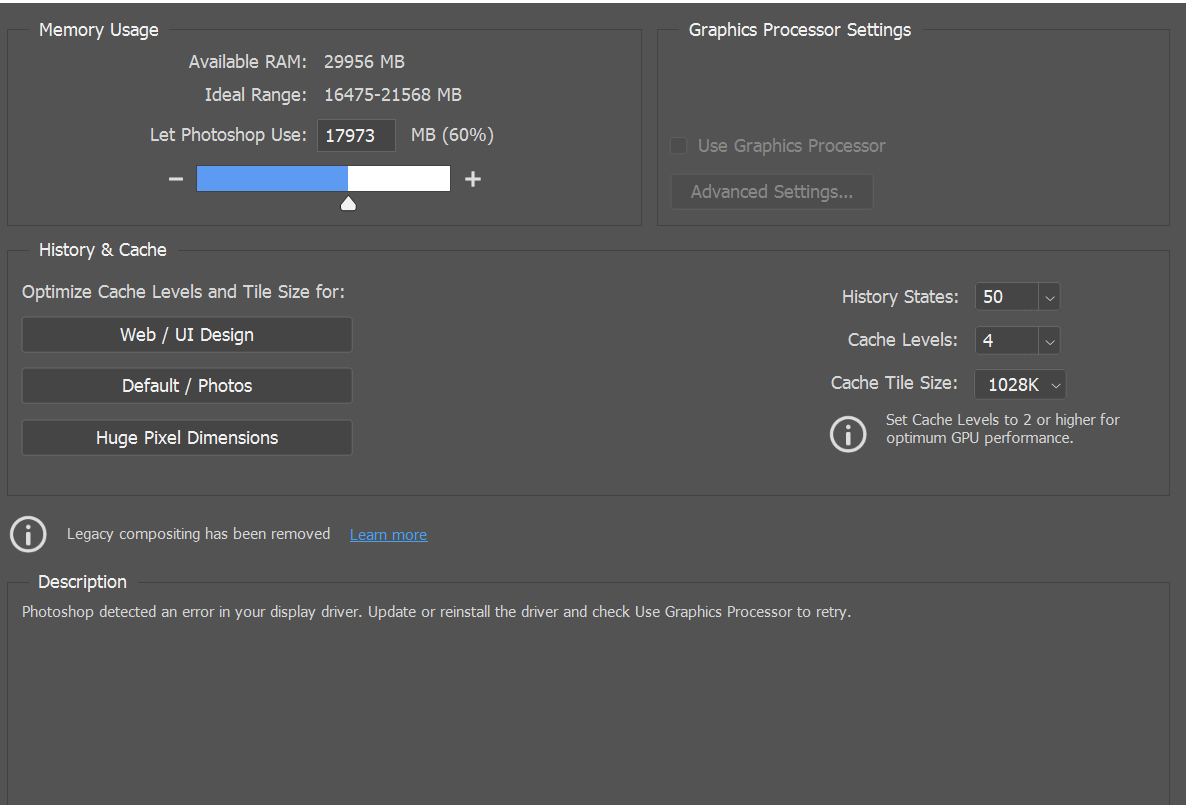Choose the Huge Pixel Dimensions preset
This screenshot has height=805, width=1186.
tap(187, 437)
